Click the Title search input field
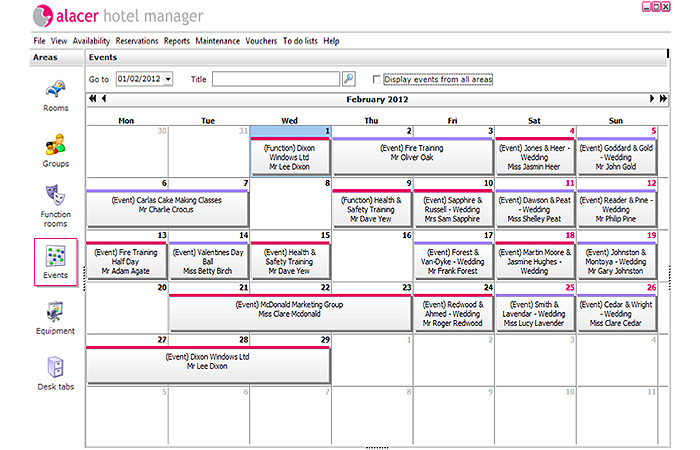The width and height of the screenshot is (700, 450). click(x=276, y=79)
